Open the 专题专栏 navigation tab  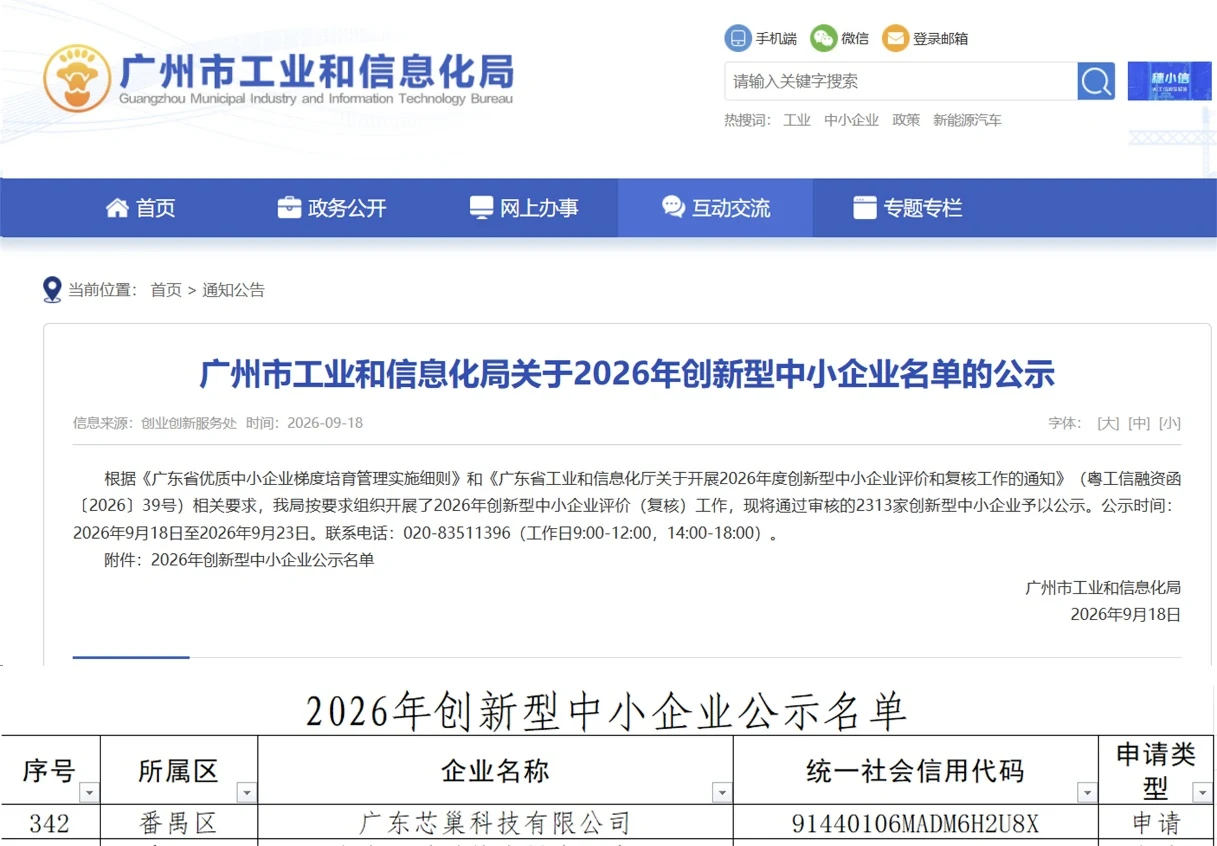point(908,208)
